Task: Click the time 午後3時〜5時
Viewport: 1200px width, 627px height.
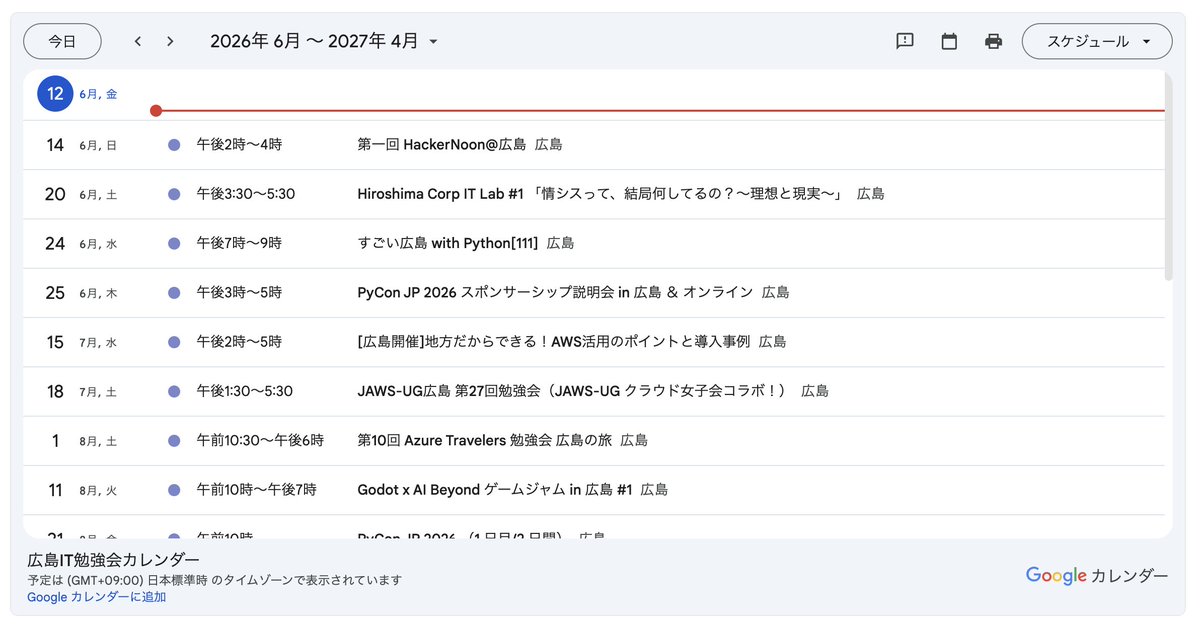Action: click(239, 292)
